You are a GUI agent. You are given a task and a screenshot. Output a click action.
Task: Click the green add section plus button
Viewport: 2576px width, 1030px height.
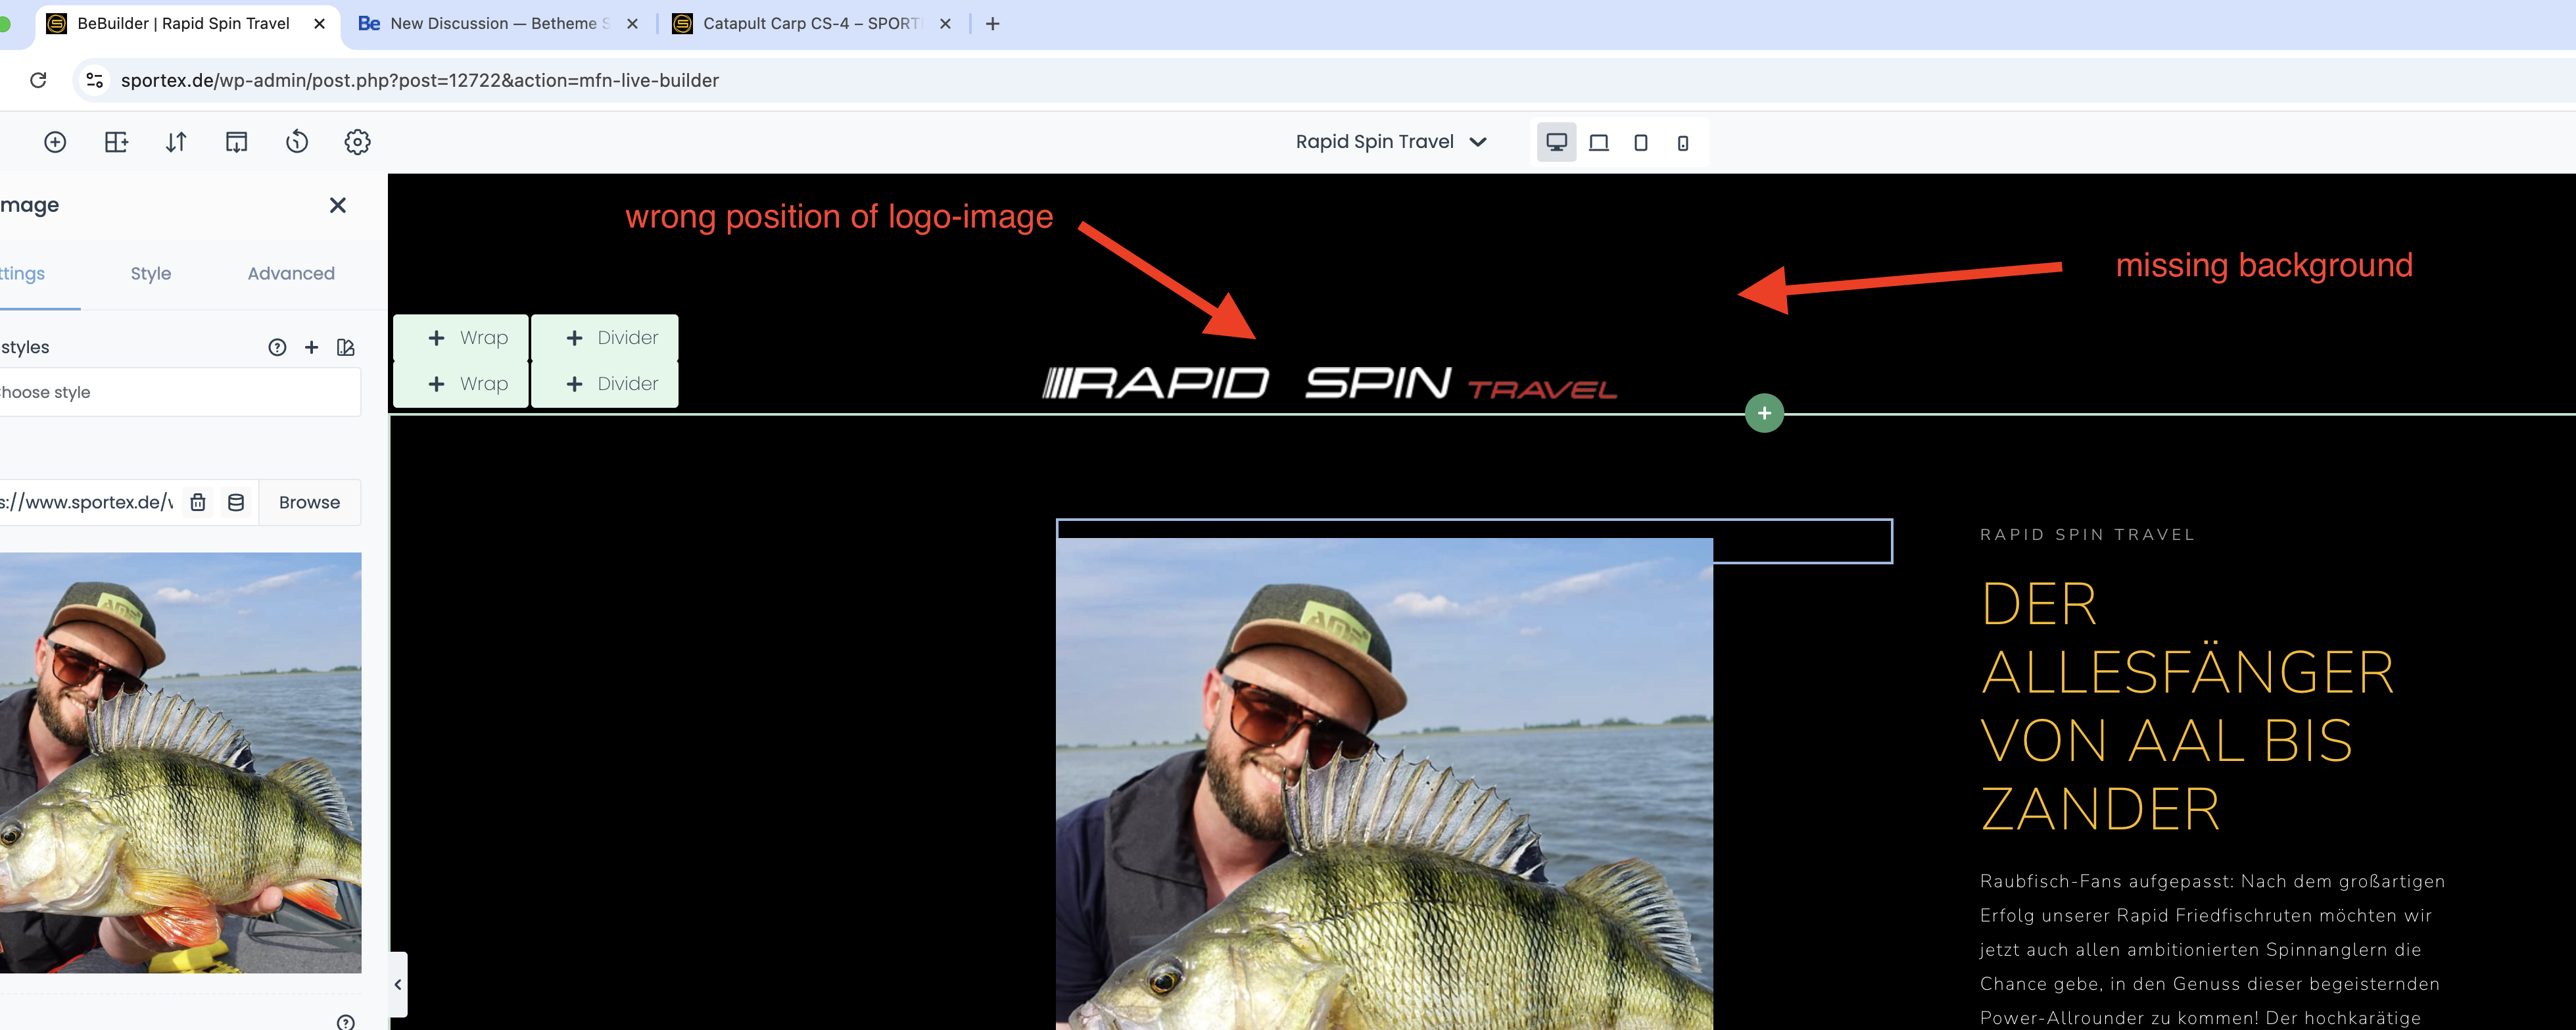(x=1764, y=413)
